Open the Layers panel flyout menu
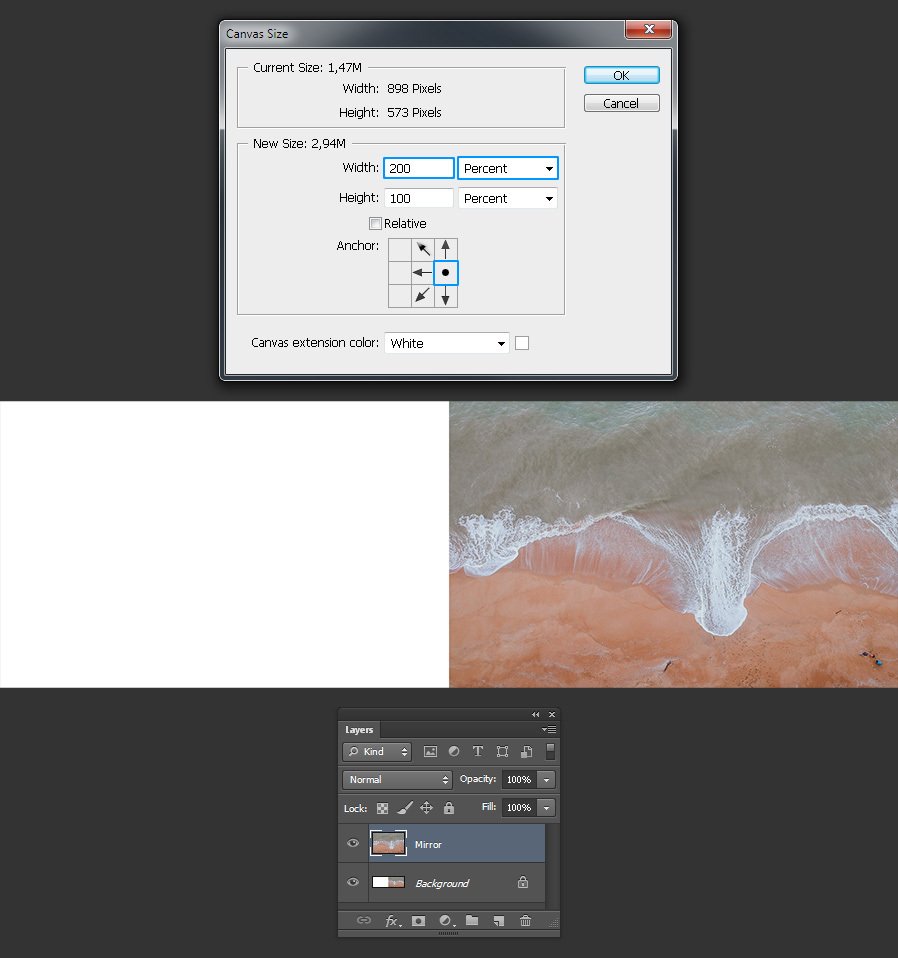Image resolution: width=898 pixels, height=958 pixels. click(549, 729)
